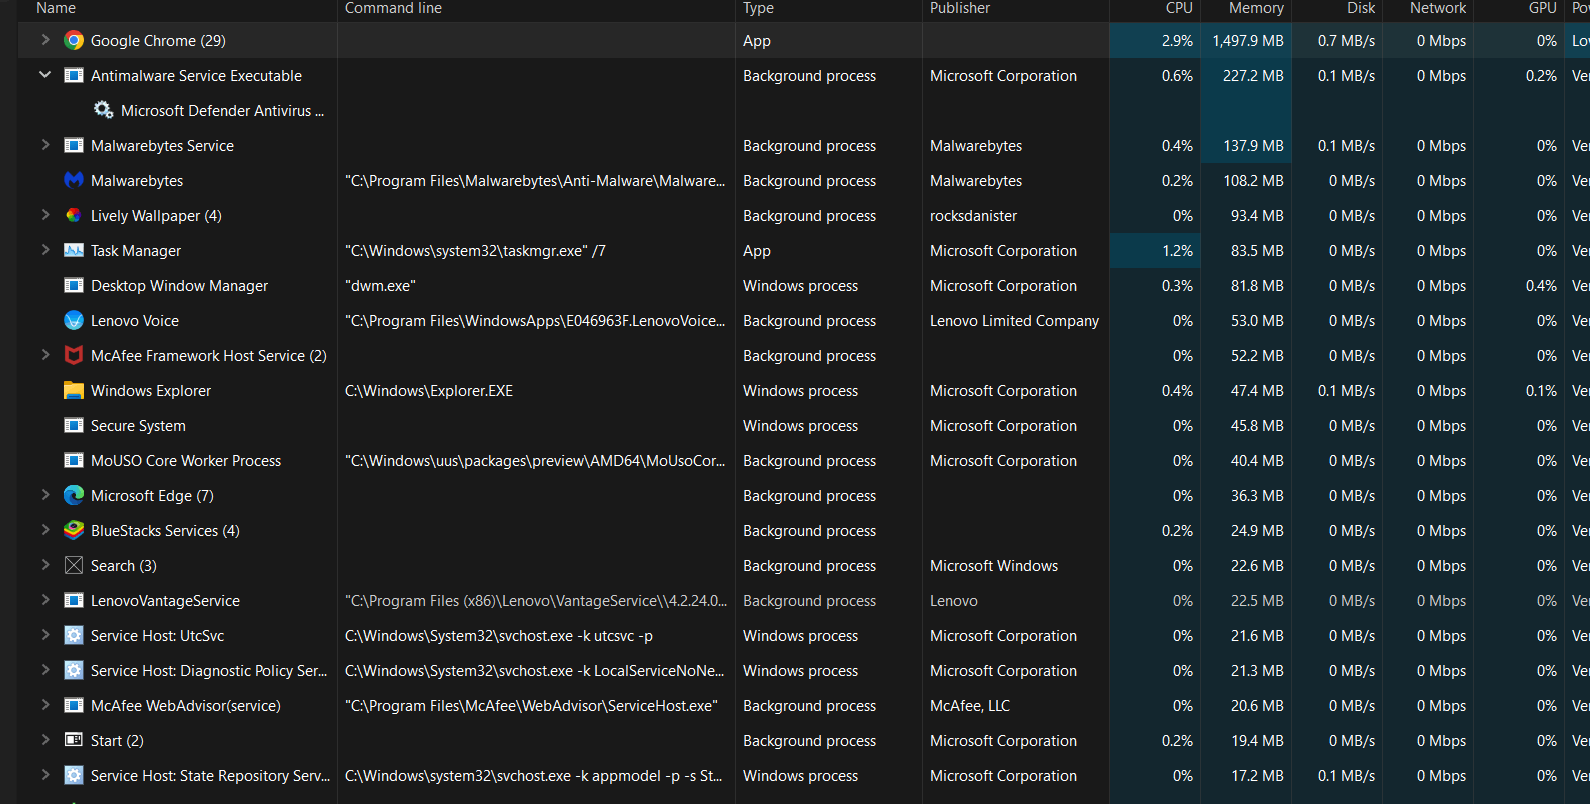
Task: Click Task Manager's 1.2% CPU value
Action: (1177, 250)
